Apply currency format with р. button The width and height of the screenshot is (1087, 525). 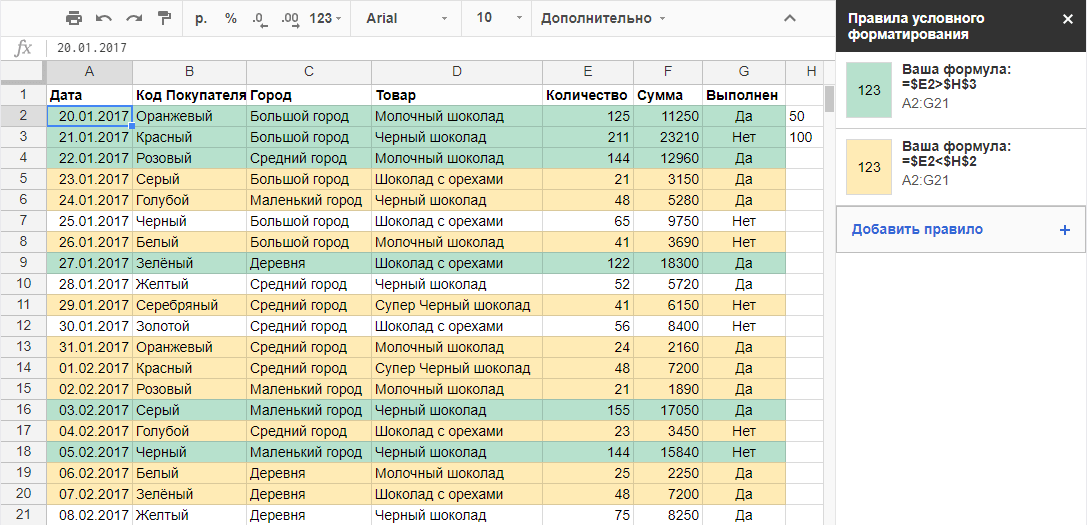pyautogui.click(x=202, y=19)
